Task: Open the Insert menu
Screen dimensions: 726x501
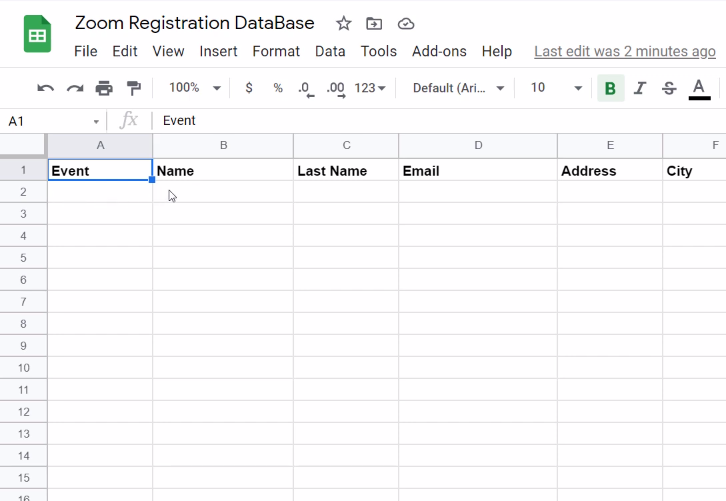Action: (219, 51)
